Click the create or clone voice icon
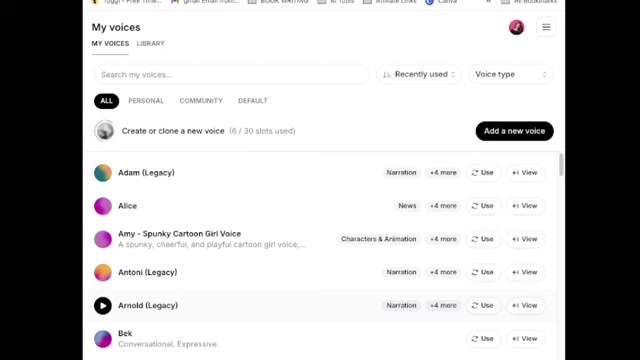The image size is (640, 360). pyautogui.click(x=104, y=131)
